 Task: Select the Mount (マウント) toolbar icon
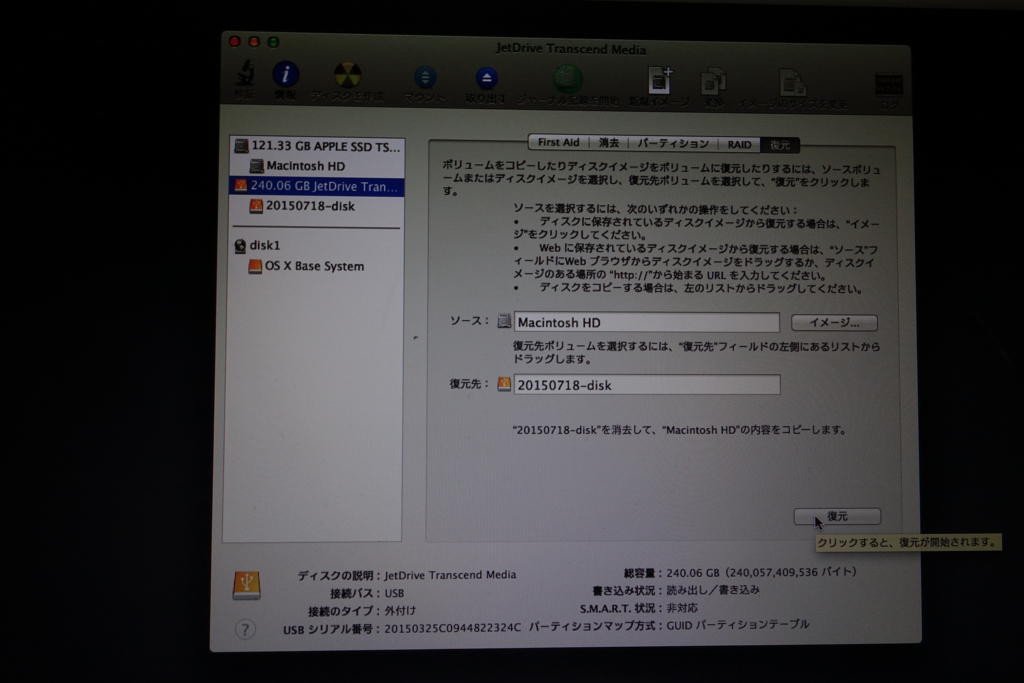[424, 78]
